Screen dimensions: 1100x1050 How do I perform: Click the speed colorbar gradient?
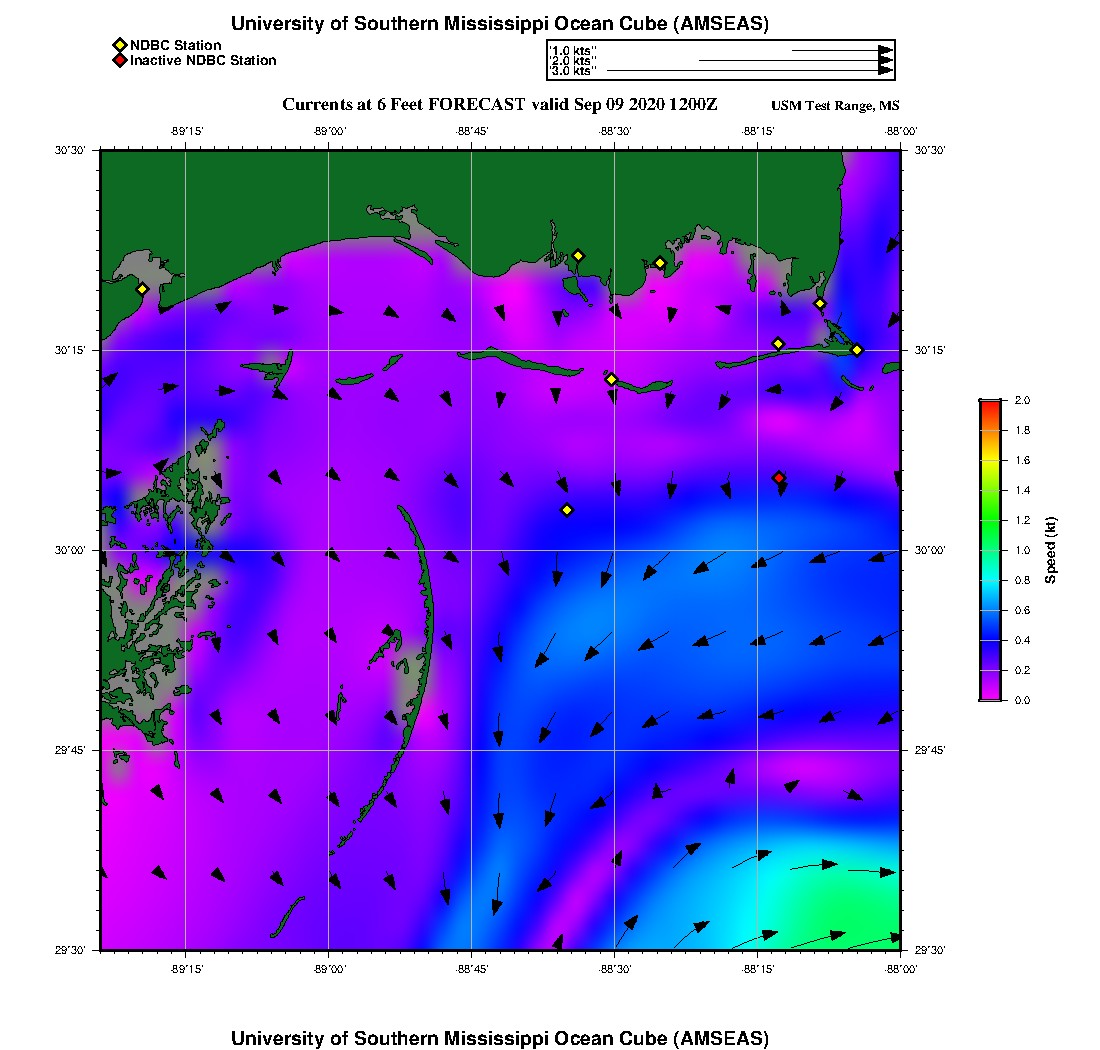pos(991,550)
